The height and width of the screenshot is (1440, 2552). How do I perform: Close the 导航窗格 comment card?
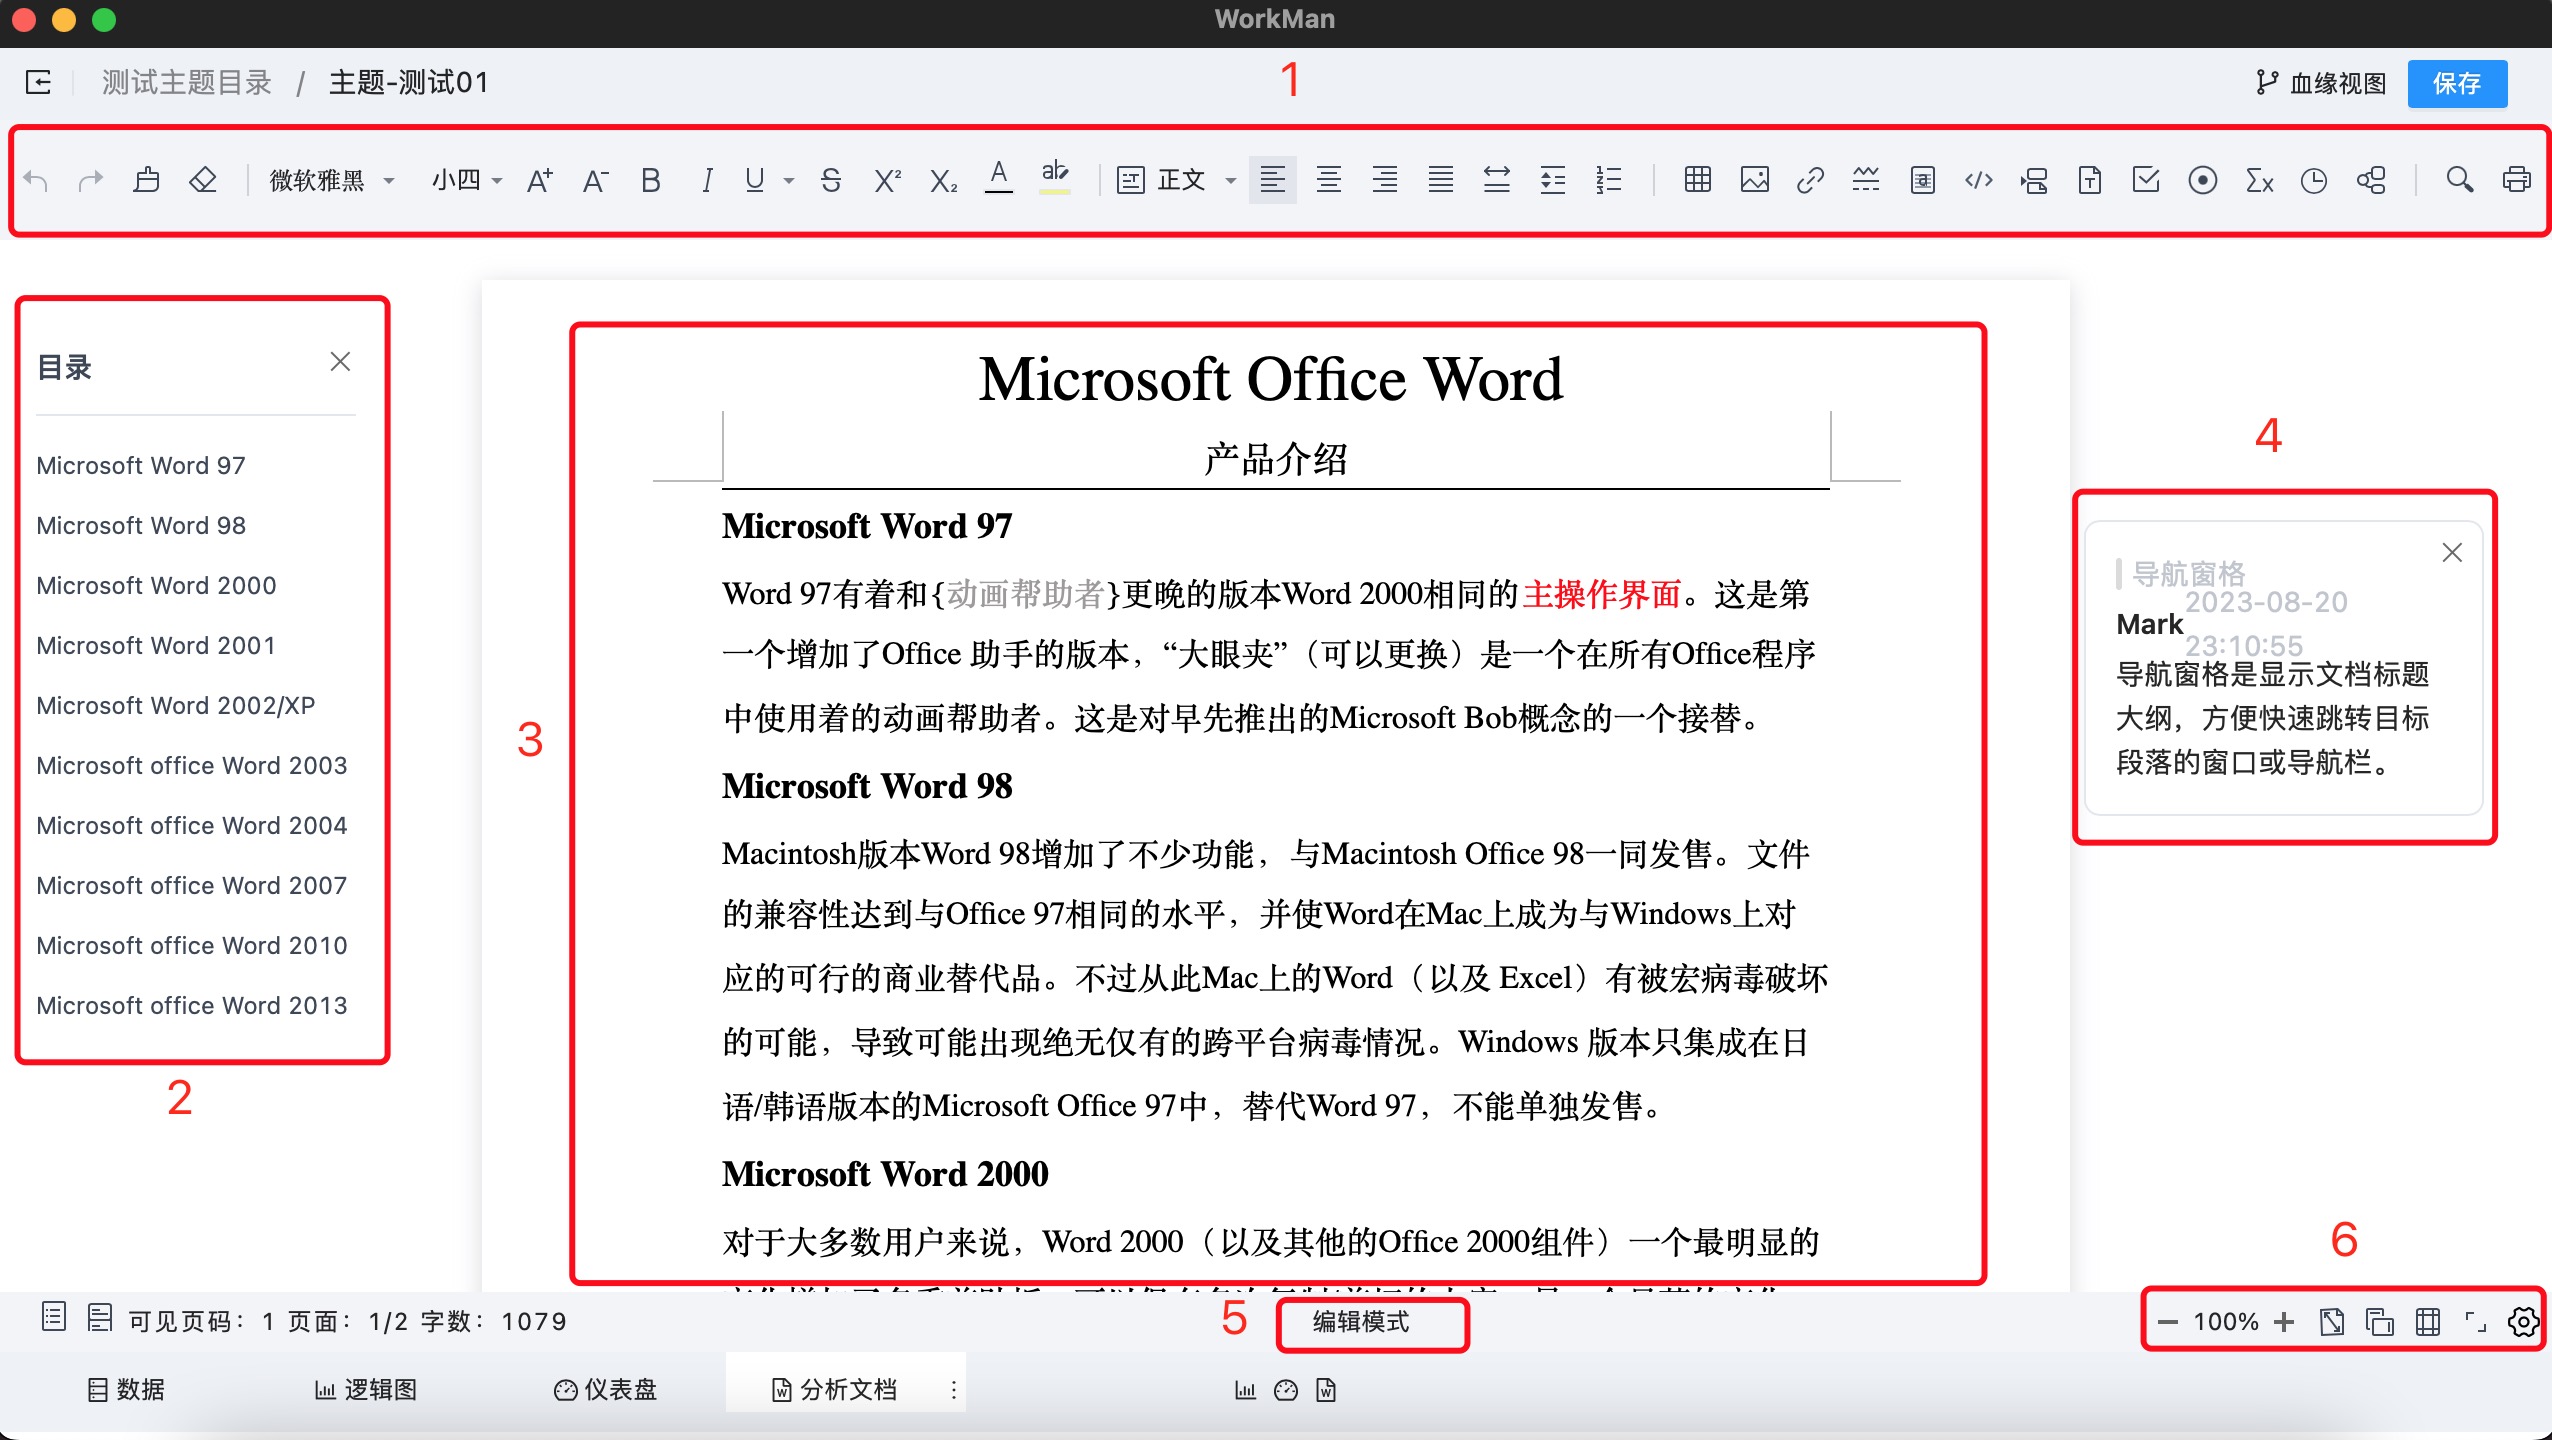2452,553
